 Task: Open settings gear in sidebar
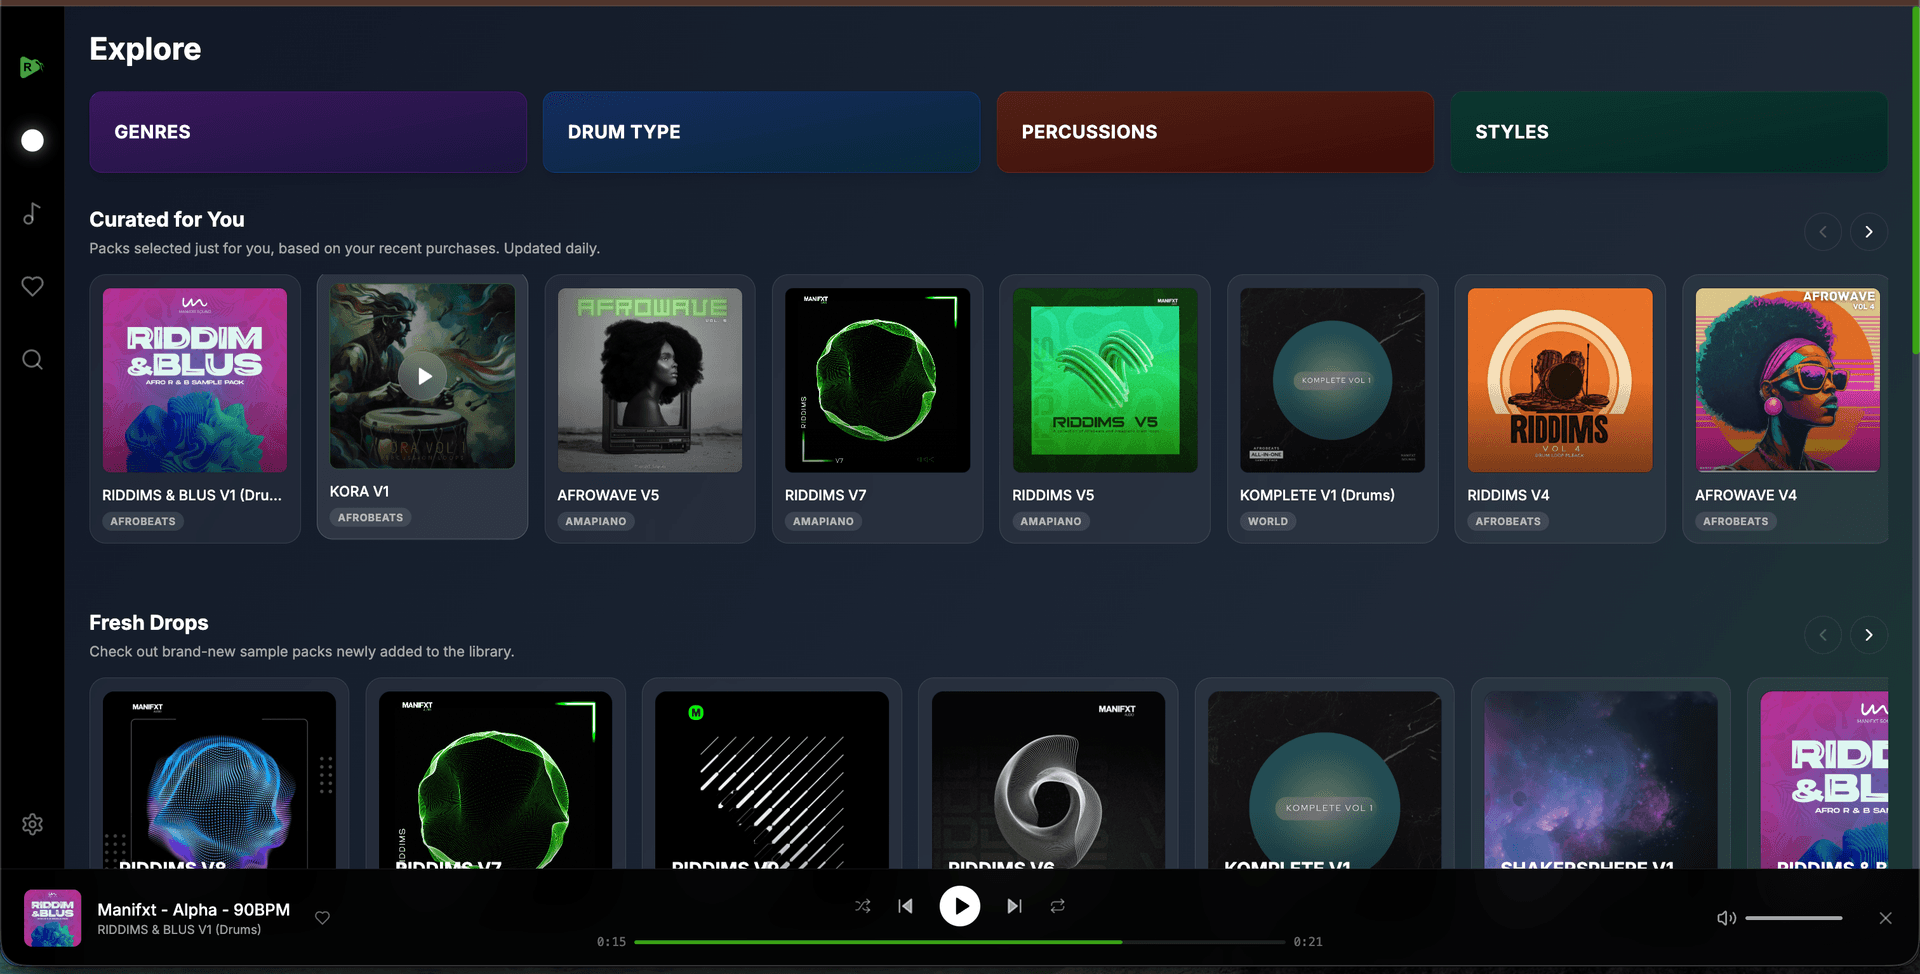tap(32, 824)
